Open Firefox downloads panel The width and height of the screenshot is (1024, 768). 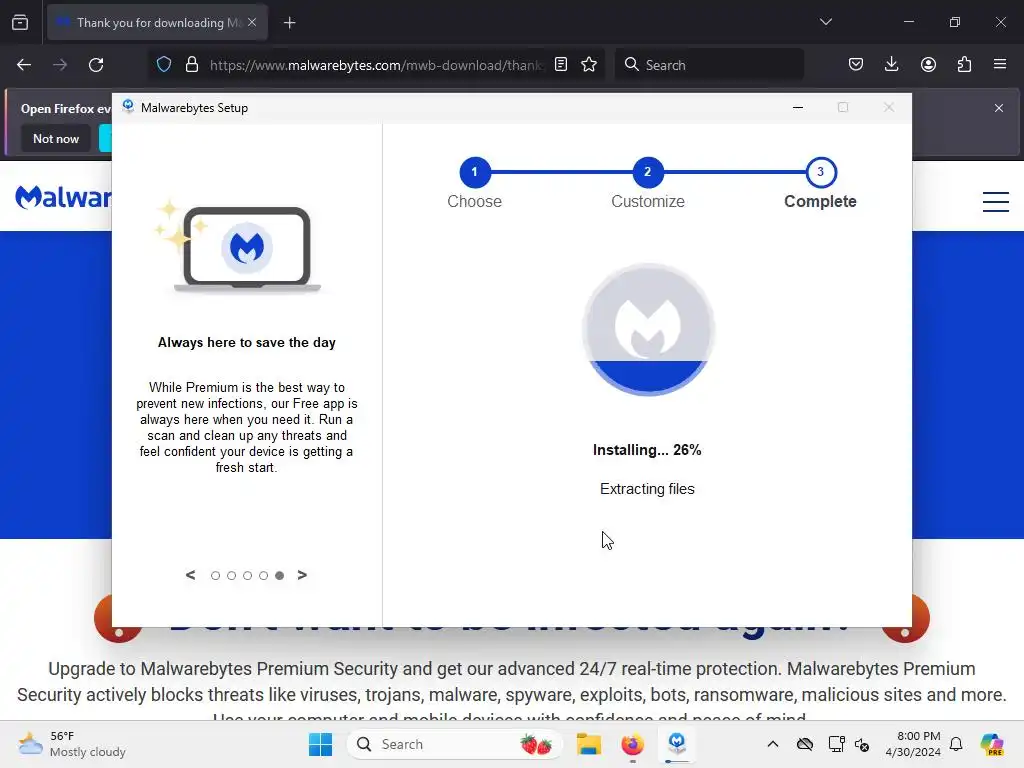tap(891, 64)
